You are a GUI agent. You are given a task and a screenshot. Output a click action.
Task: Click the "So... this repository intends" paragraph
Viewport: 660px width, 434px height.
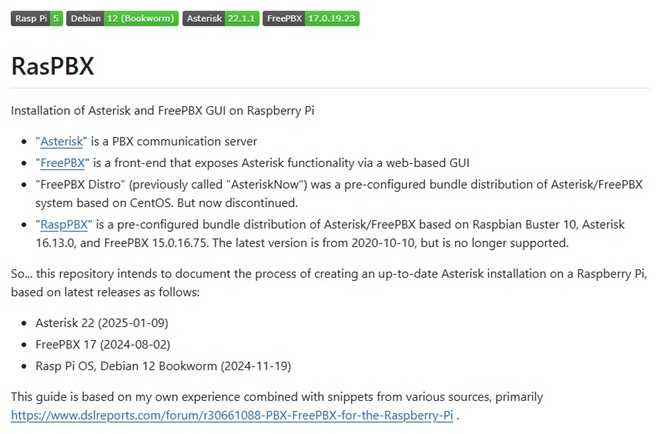[300, 274]
